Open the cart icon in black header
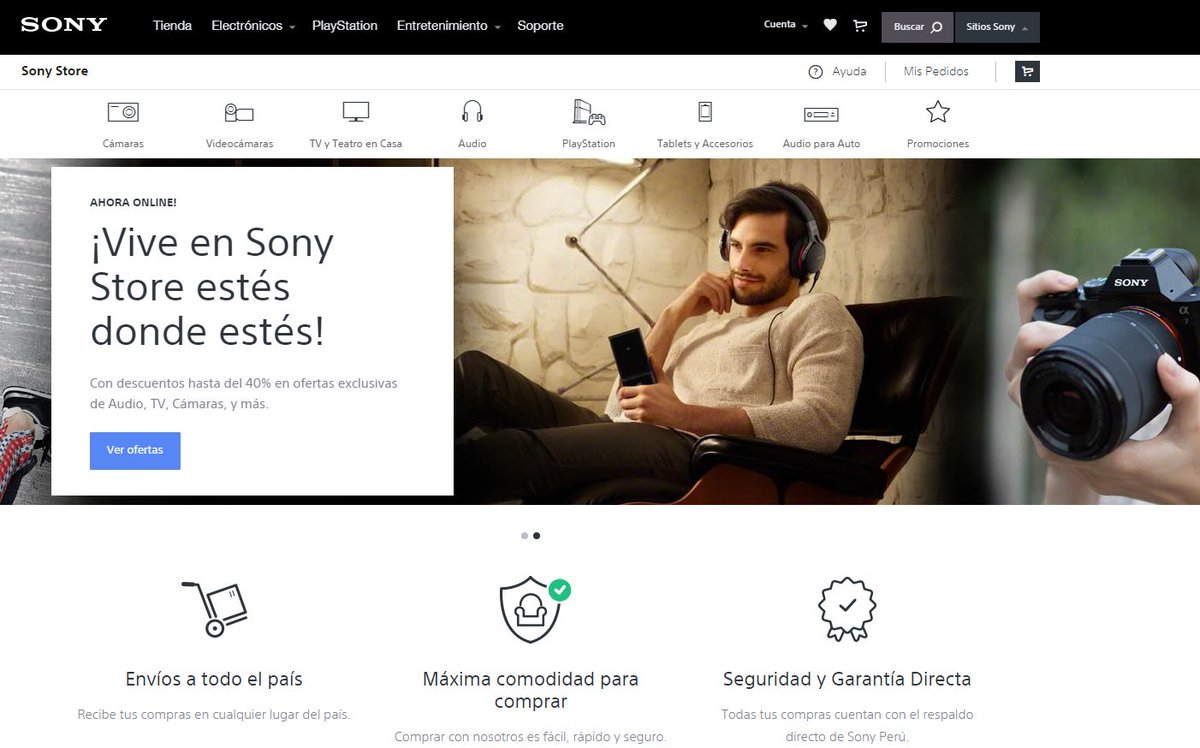The image size is (1200, 748). coord(860,26)
